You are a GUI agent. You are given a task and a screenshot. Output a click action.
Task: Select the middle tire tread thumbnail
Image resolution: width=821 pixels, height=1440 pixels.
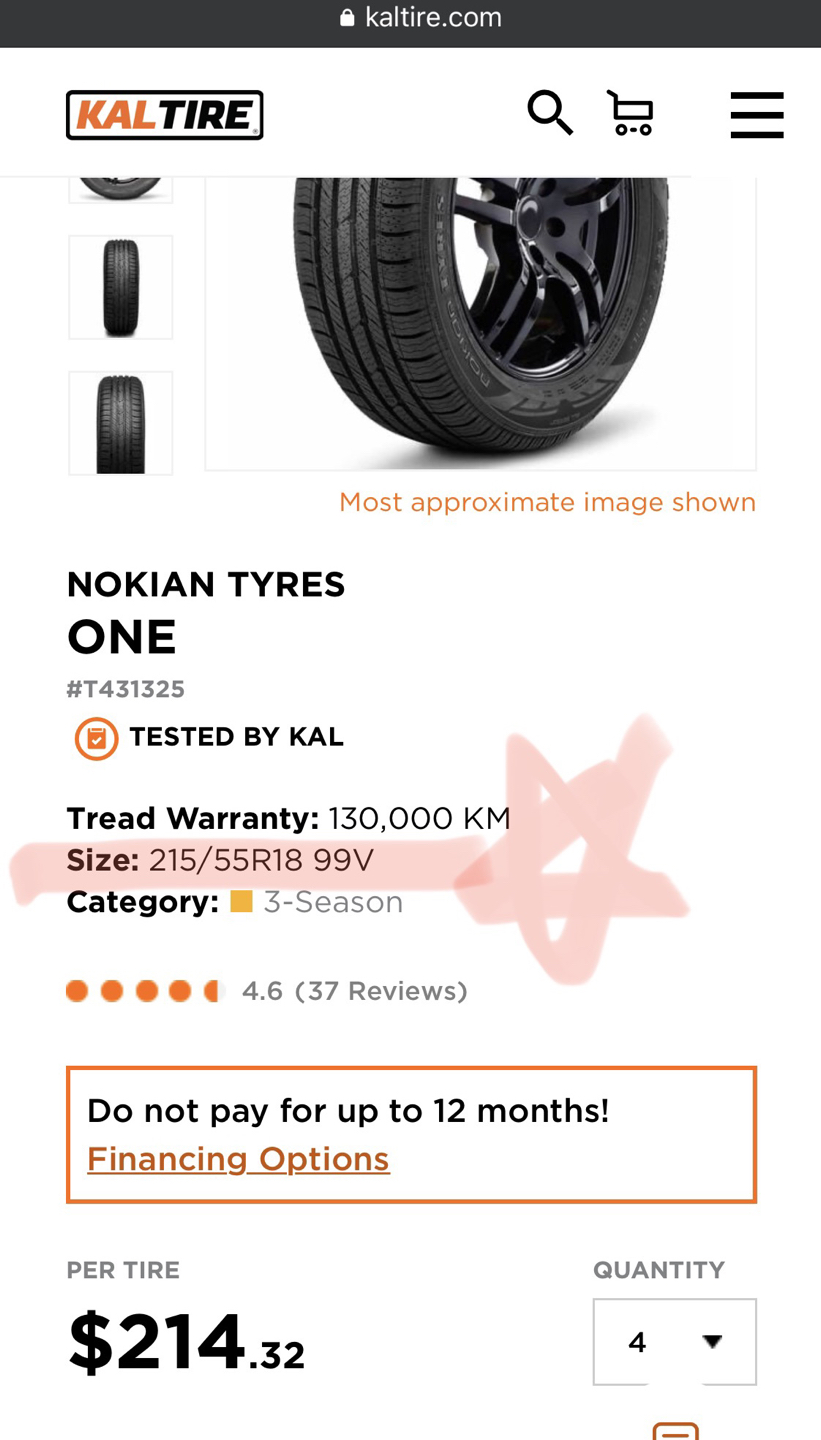click(121, 288)
